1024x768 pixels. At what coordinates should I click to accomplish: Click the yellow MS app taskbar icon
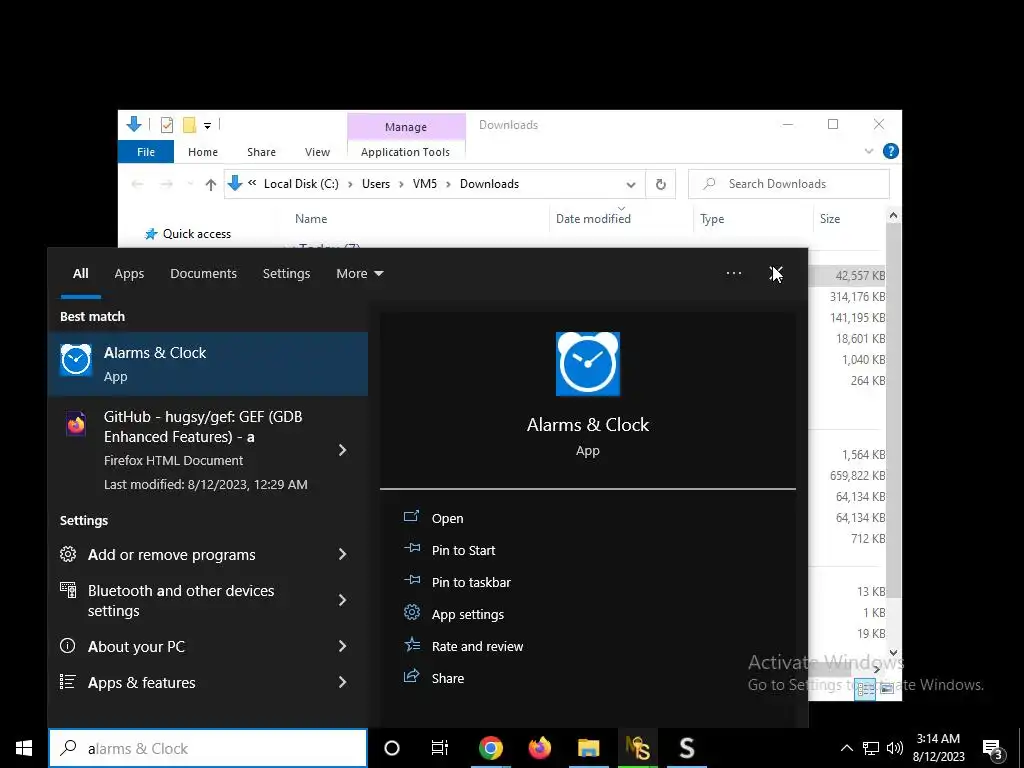click(x=637, y=748)
